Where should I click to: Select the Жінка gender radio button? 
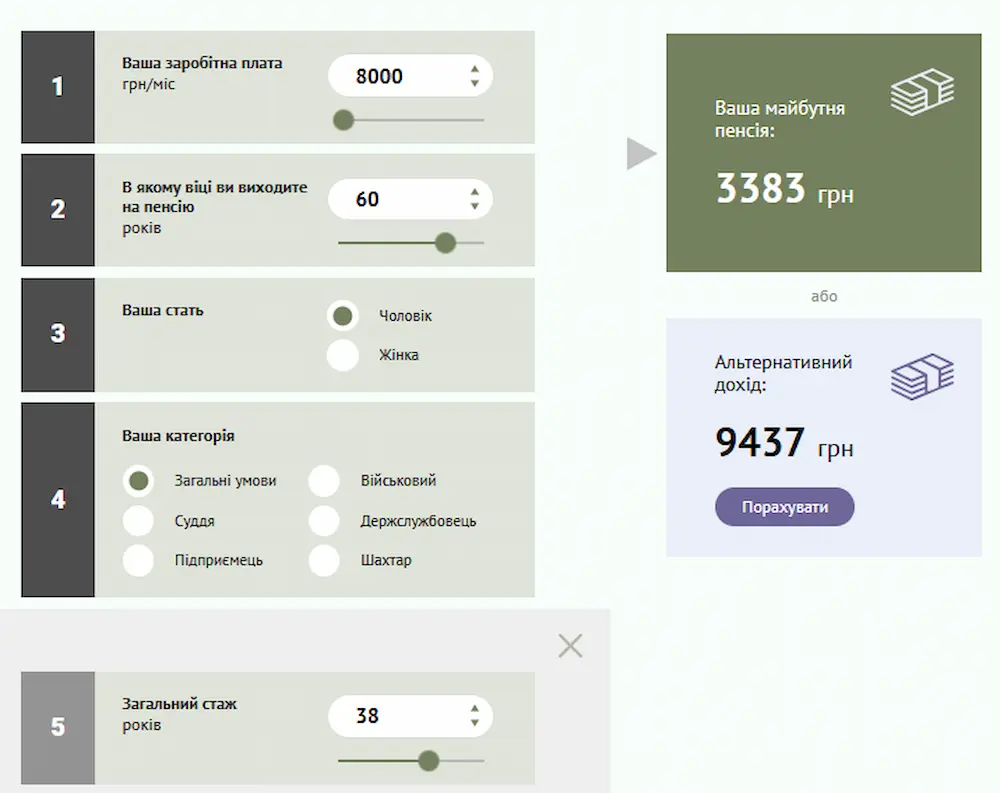(343, 355)
